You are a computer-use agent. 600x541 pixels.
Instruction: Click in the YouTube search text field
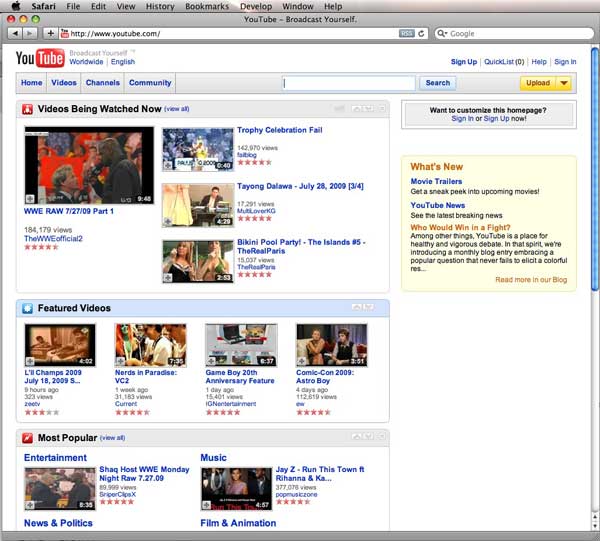pos(349,83)
